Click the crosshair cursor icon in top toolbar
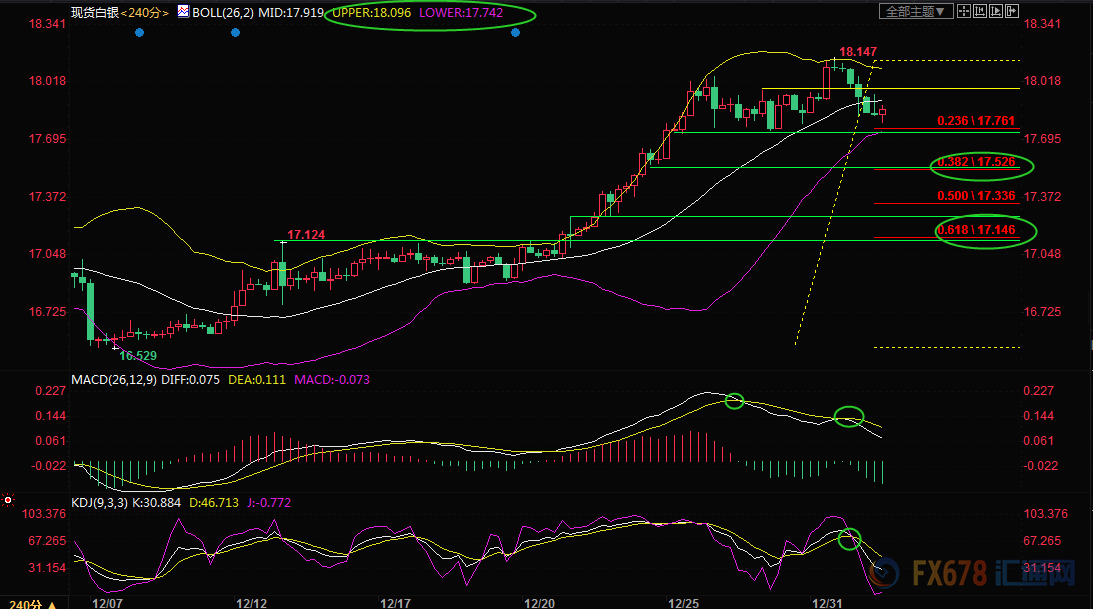 click(x=964, y=11)
